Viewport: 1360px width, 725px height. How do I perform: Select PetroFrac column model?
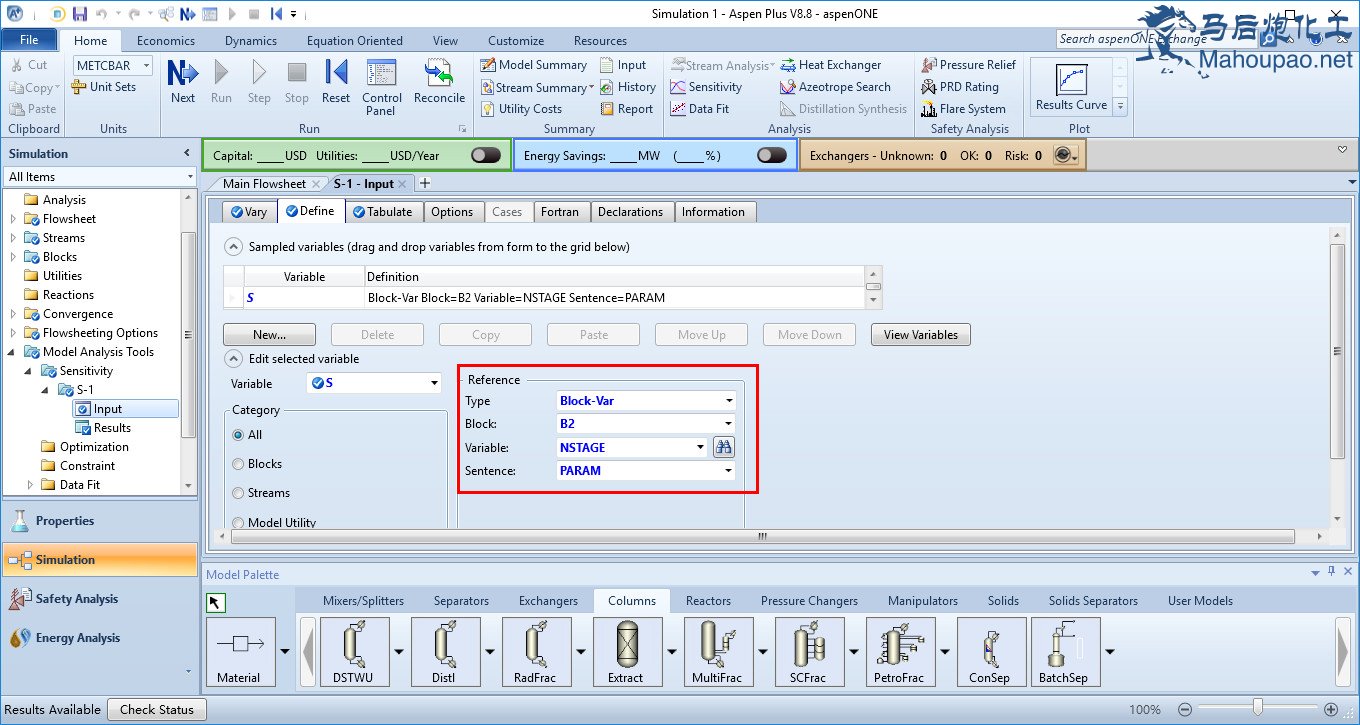pos(900,652)
